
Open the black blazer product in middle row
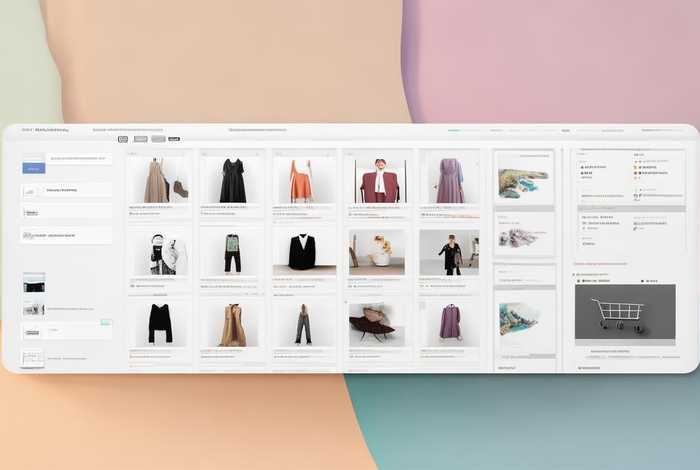303,252
